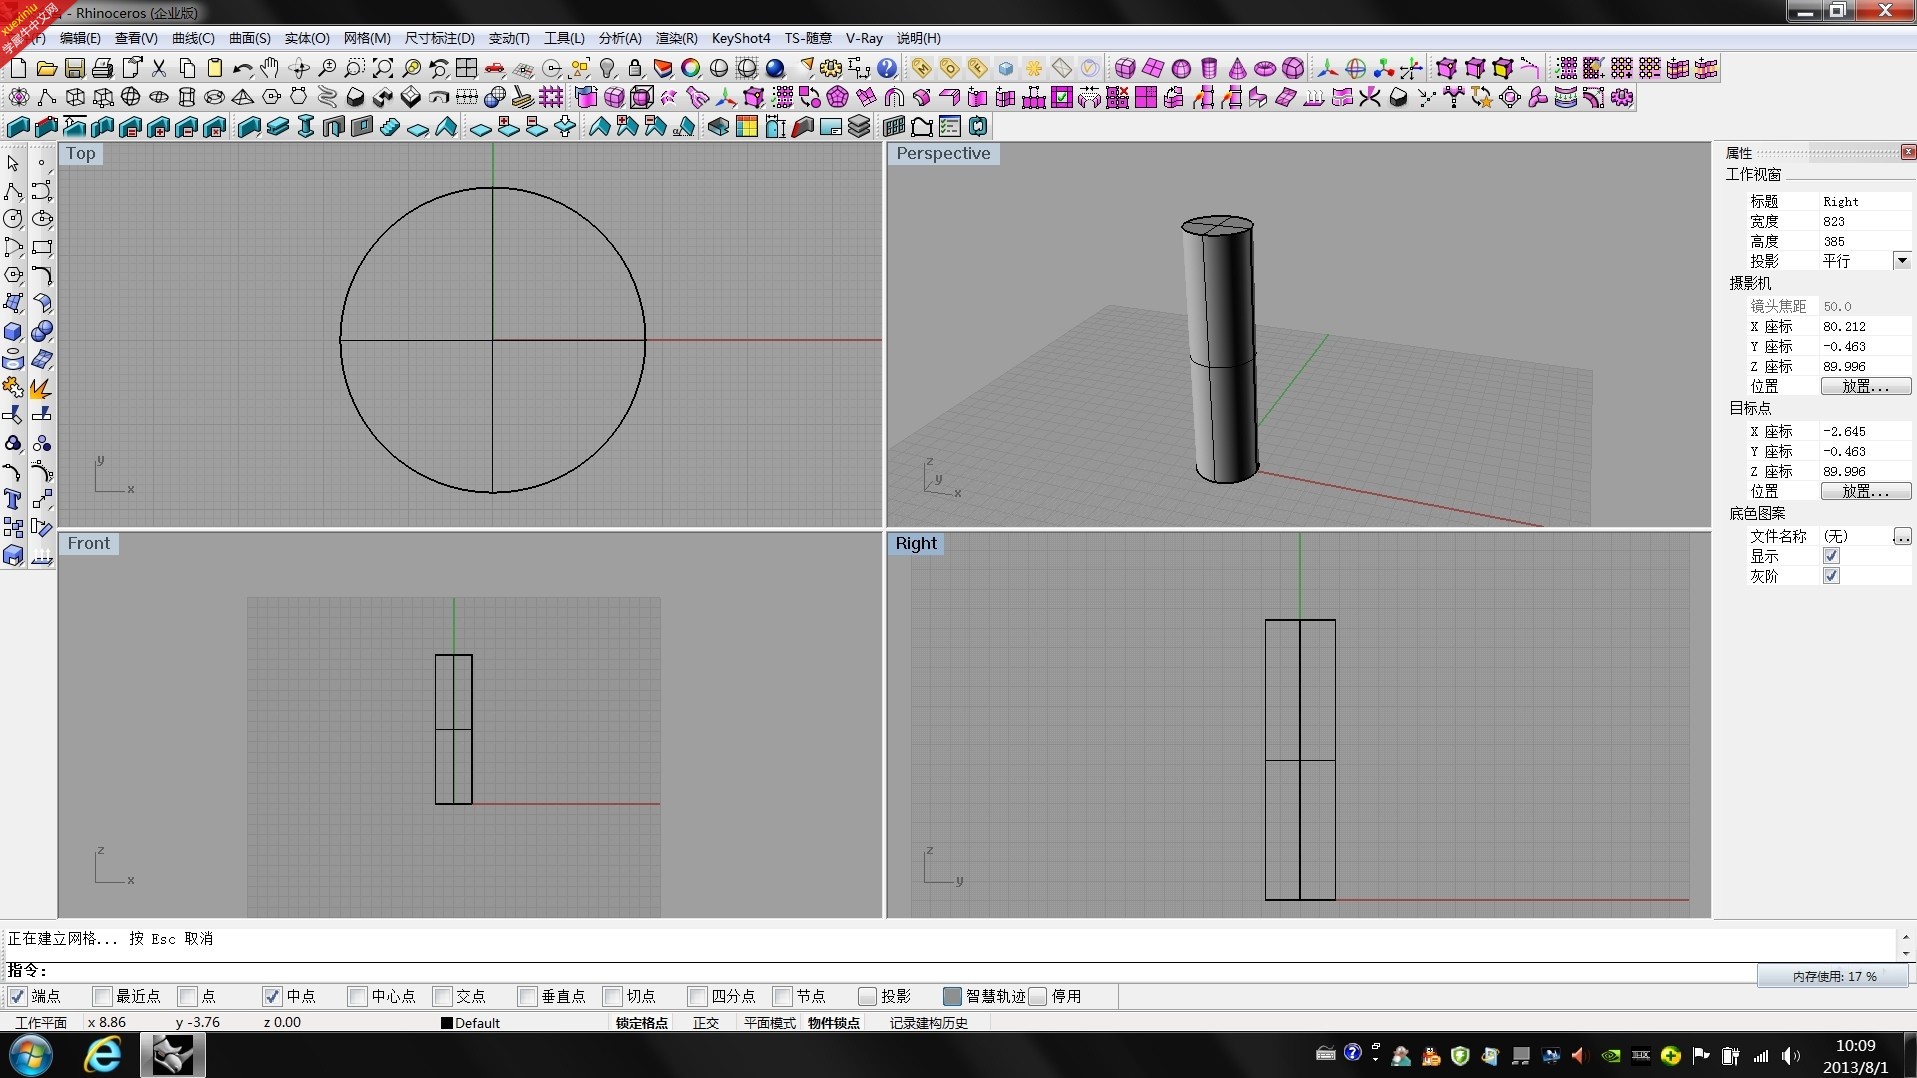Image resolution: width=1917 pixels, height=1078 pixels.
Task: Toggle the 智慧轨迹 SmartTrack checkbox
Action: point(952,996)
